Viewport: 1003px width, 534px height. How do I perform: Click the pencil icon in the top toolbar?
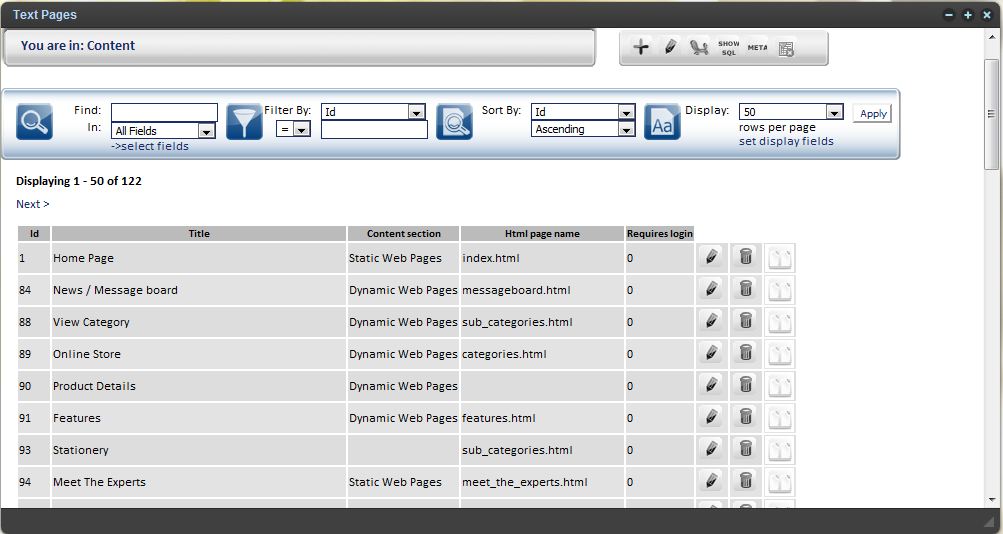pos(670,47)
